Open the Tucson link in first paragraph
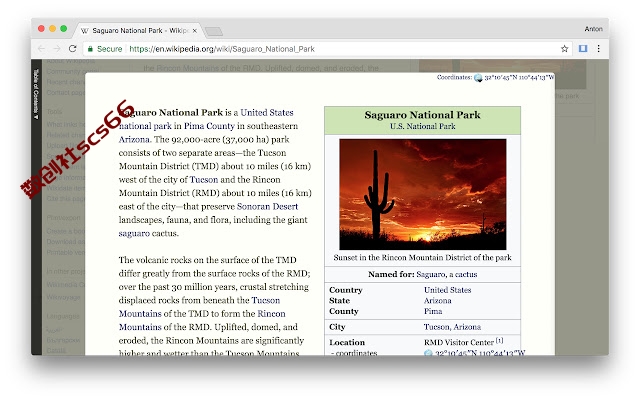 point(204,180)
